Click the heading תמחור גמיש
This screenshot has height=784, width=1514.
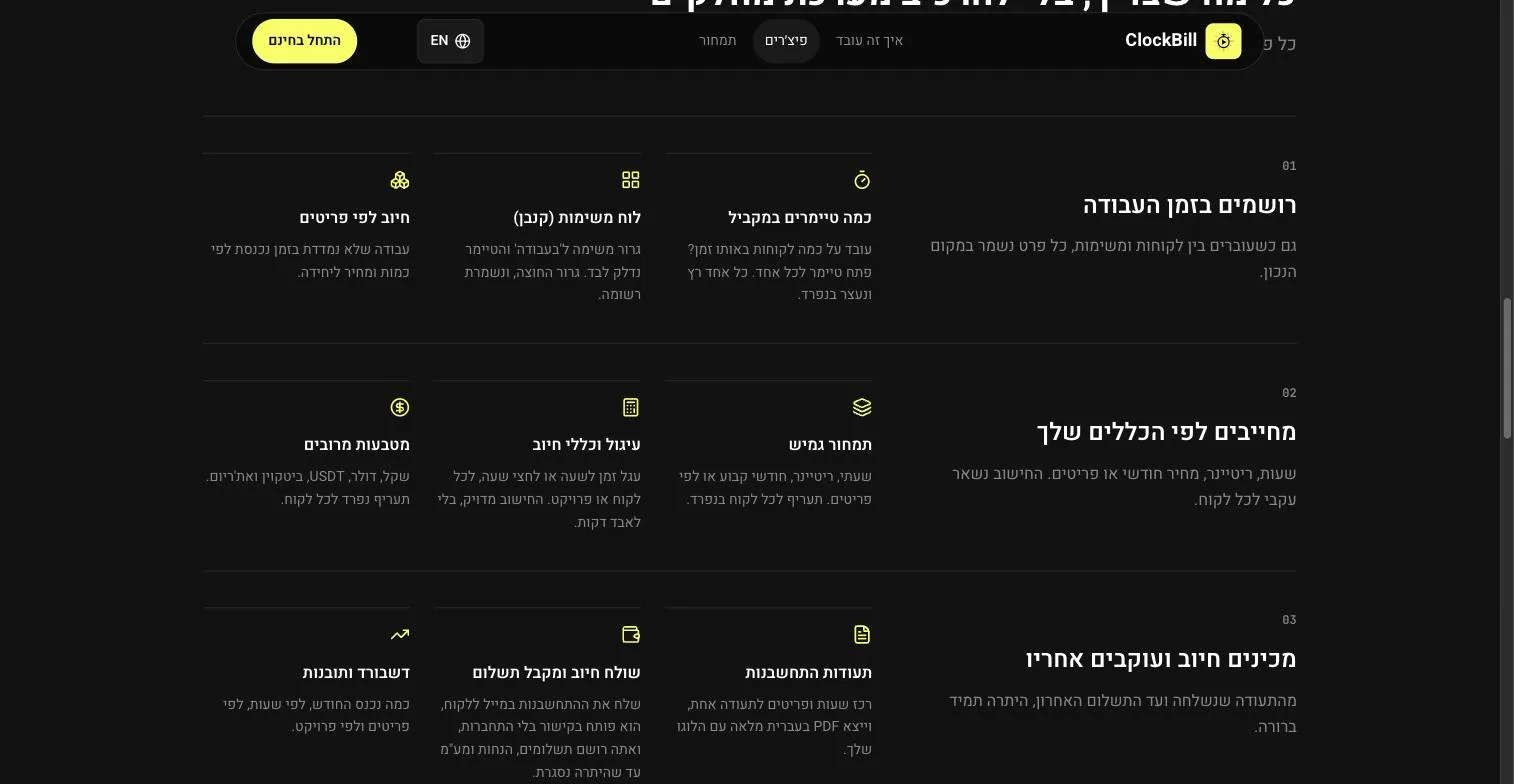[x=830, y=445]
